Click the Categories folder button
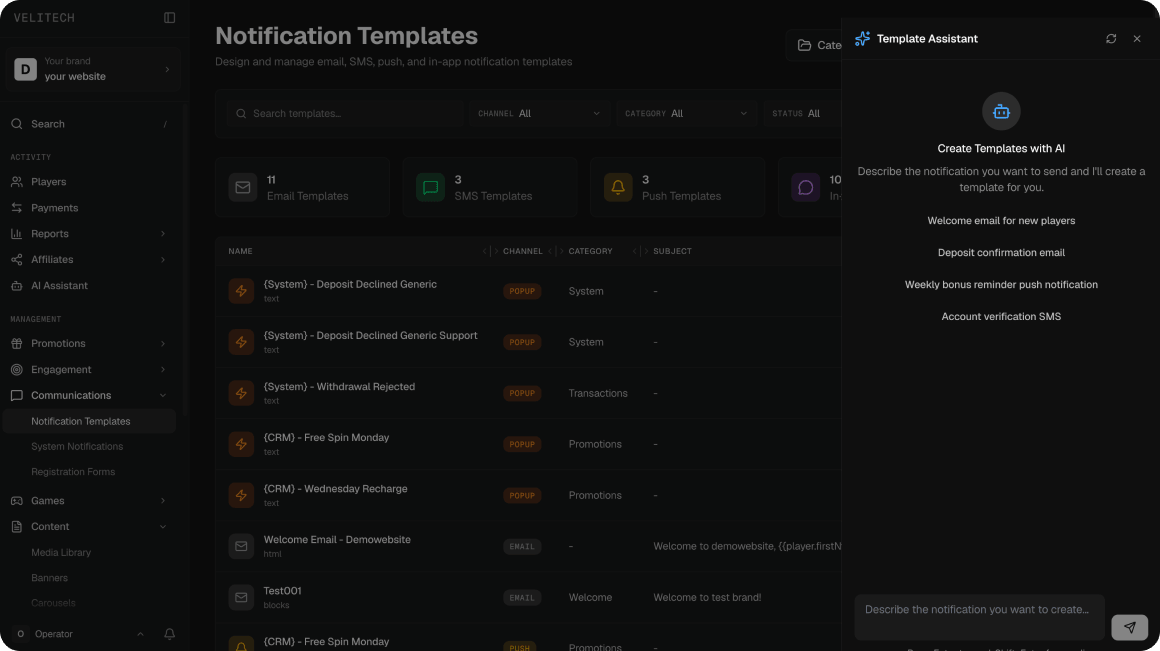The height and width of the screenshot is (651, 1160). click(815, 45)
